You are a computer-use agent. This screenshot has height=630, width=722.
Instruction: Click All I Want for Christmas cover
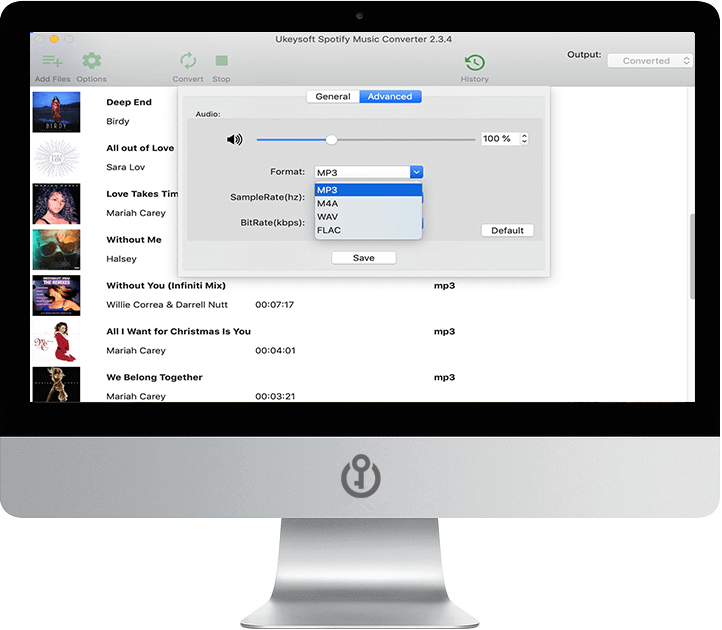[56, 341]
